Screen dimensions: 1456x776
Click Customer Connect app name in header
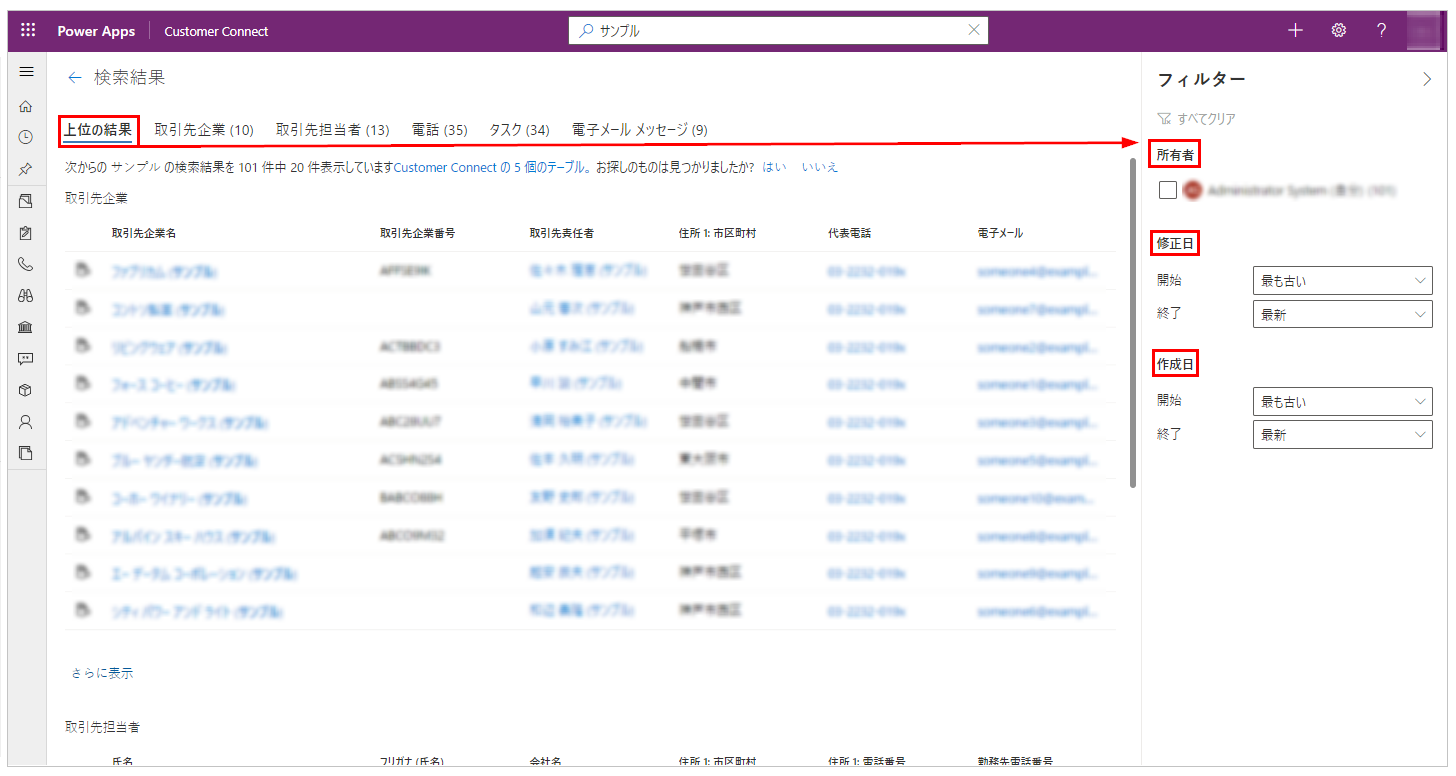point(216,31)
